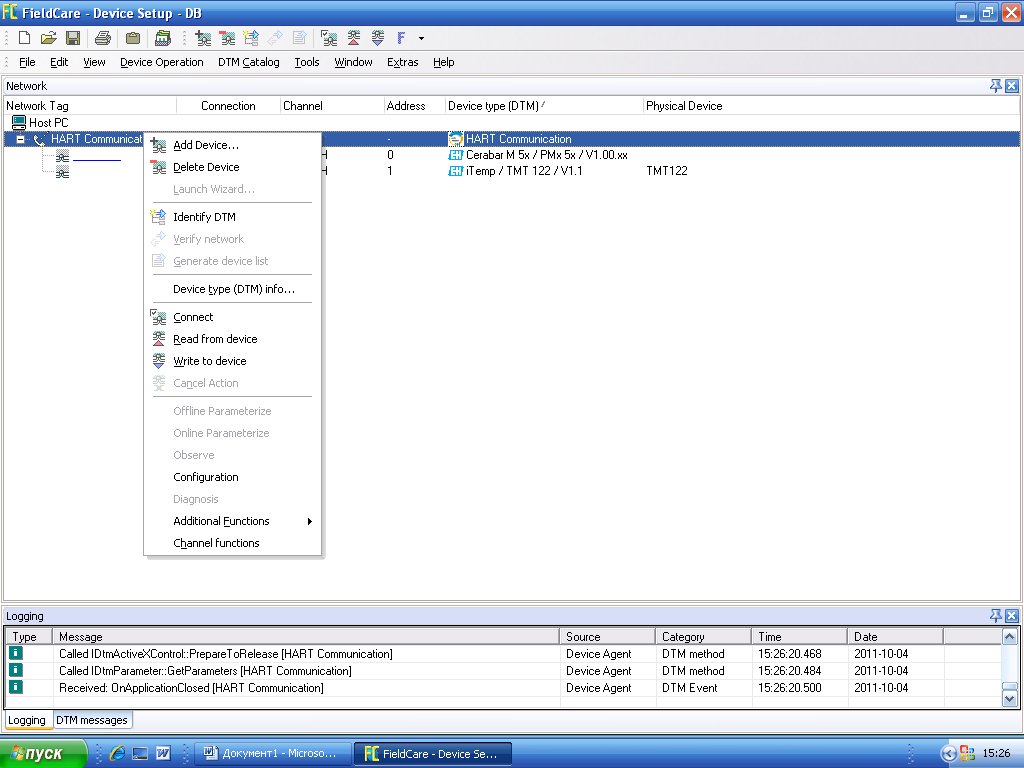Select the Cerabar M 5x device row
Screen dimensions: 1024x768
click(x=546, y=155)
